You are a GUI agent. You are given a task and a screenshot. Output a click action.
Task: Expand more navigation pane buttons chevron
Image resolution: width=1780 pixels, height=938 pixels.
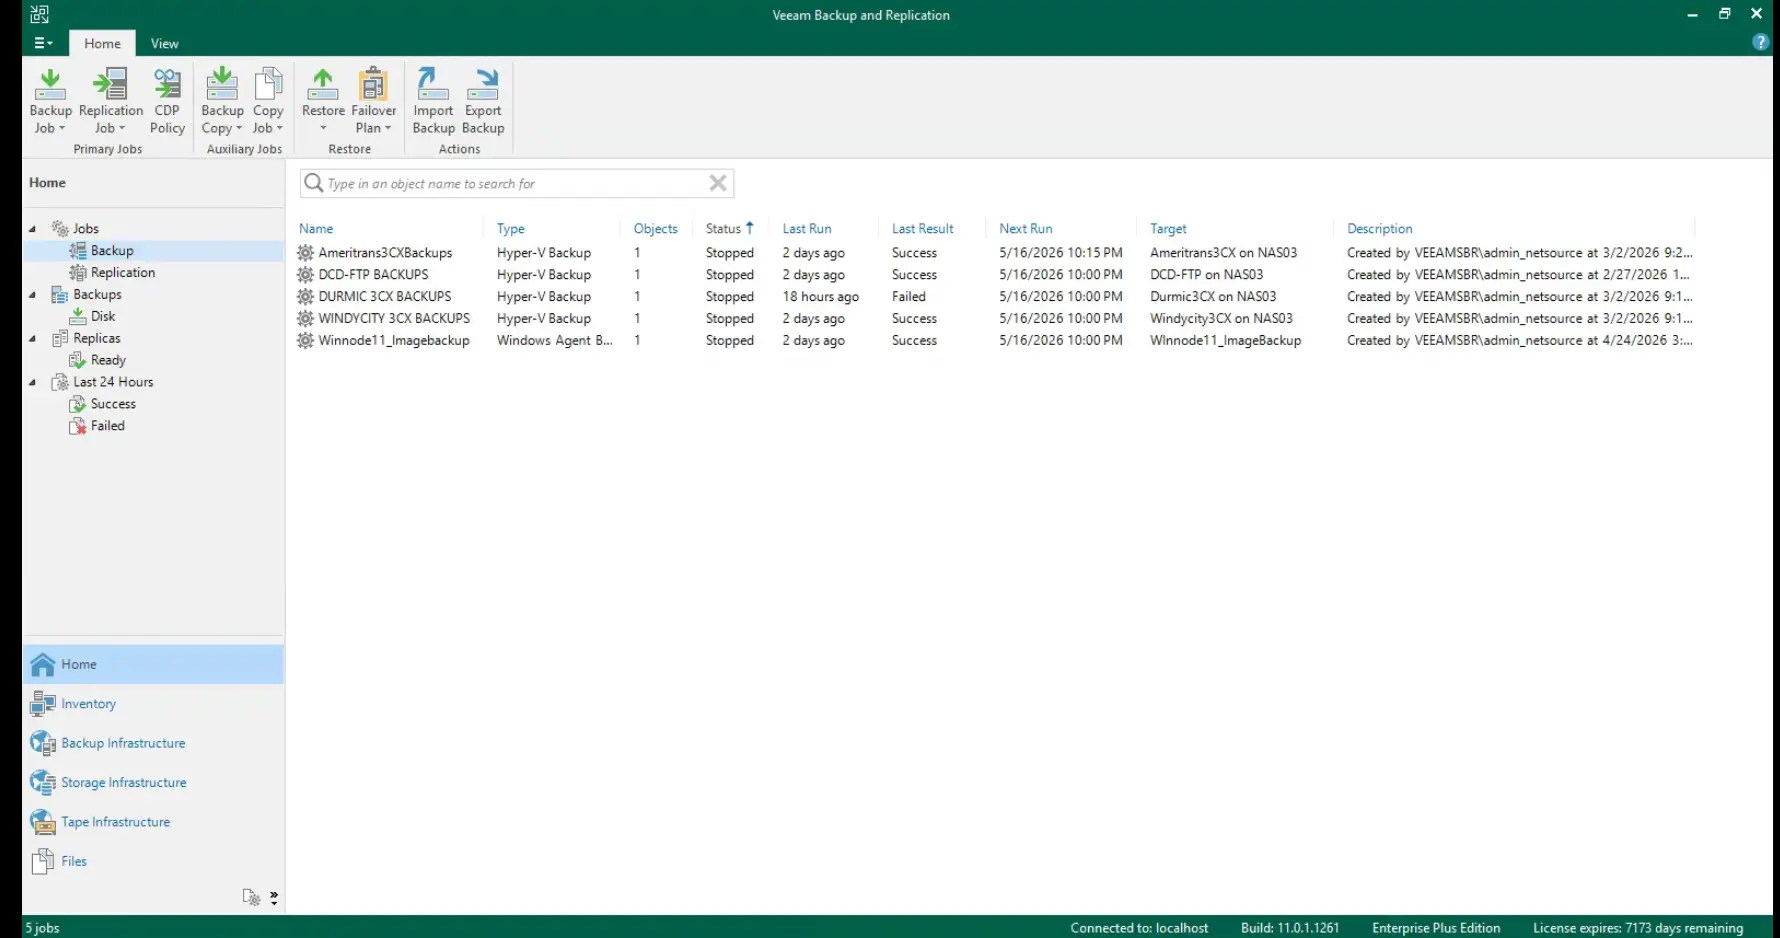274,898
